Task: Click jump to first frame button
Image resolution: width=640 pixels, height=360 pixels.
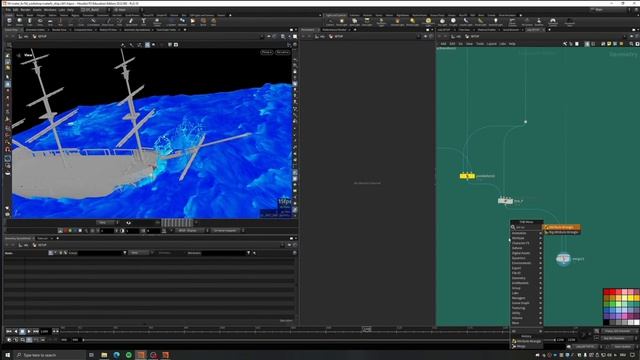Action: 9,331
